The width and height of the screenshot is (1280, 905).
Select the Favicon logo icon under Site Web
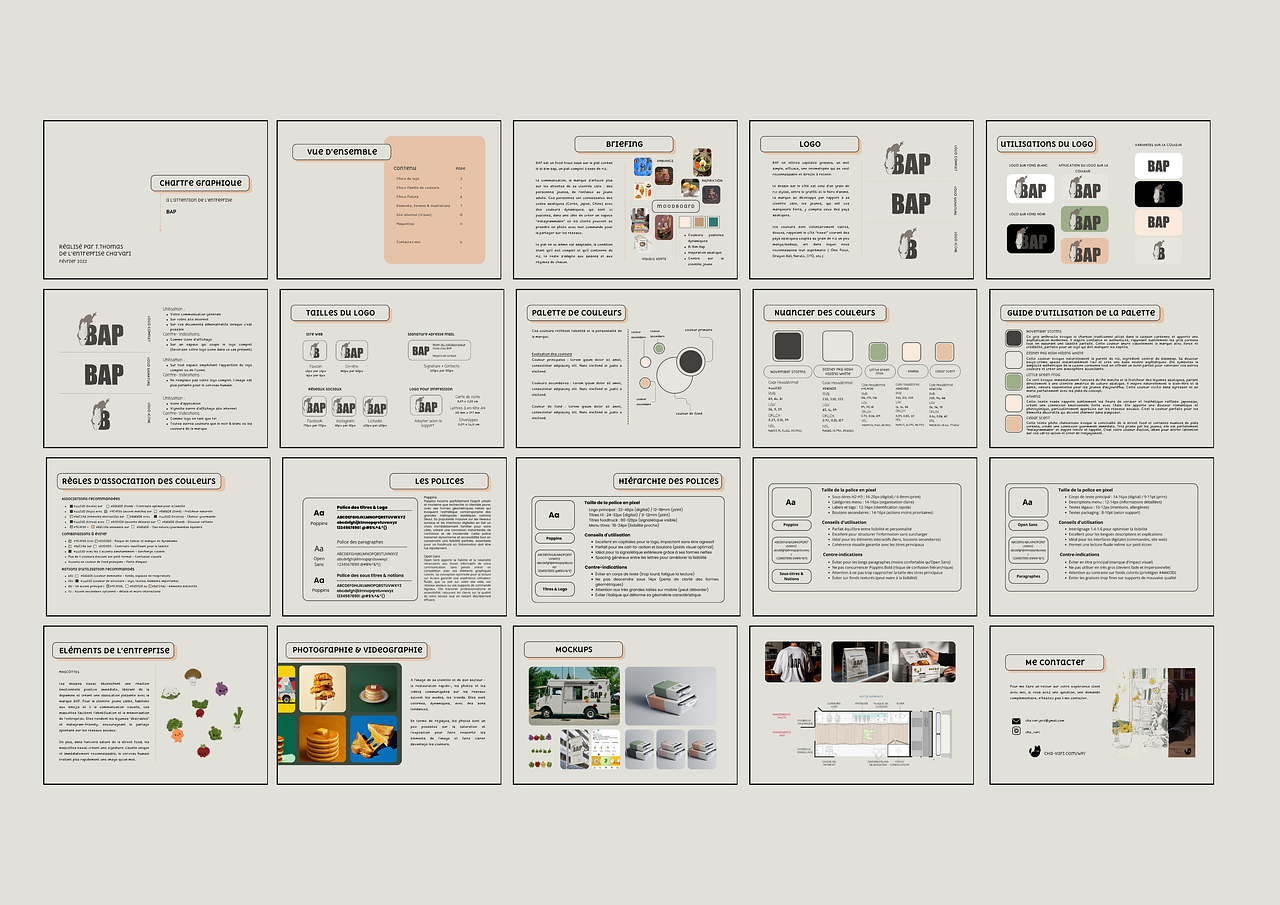click(x=316, y=350)
